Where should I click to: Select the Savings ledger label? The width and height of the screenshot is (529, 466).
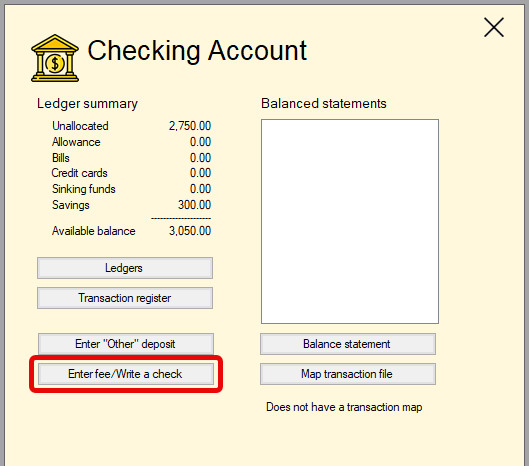click(71, 205)
